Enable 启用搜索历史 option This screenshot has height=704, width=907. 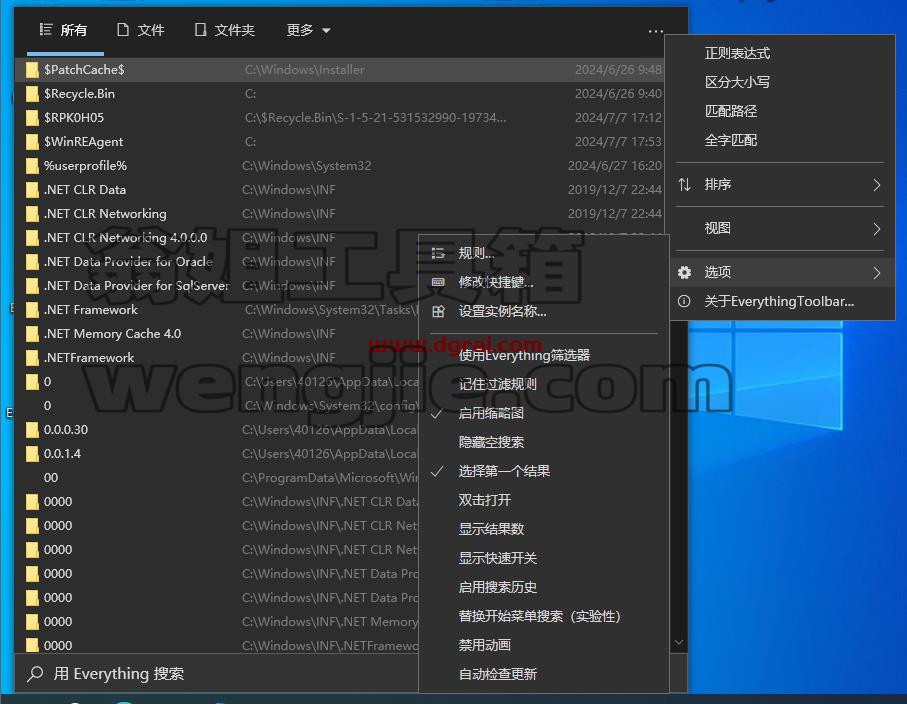click(544, 587)
